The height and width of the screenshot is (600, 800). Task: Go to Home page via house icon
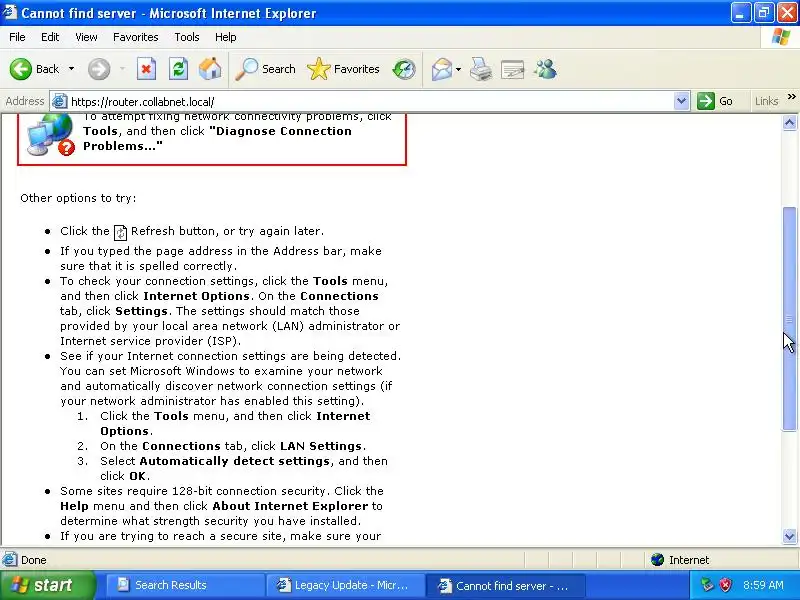click(210, 69)
